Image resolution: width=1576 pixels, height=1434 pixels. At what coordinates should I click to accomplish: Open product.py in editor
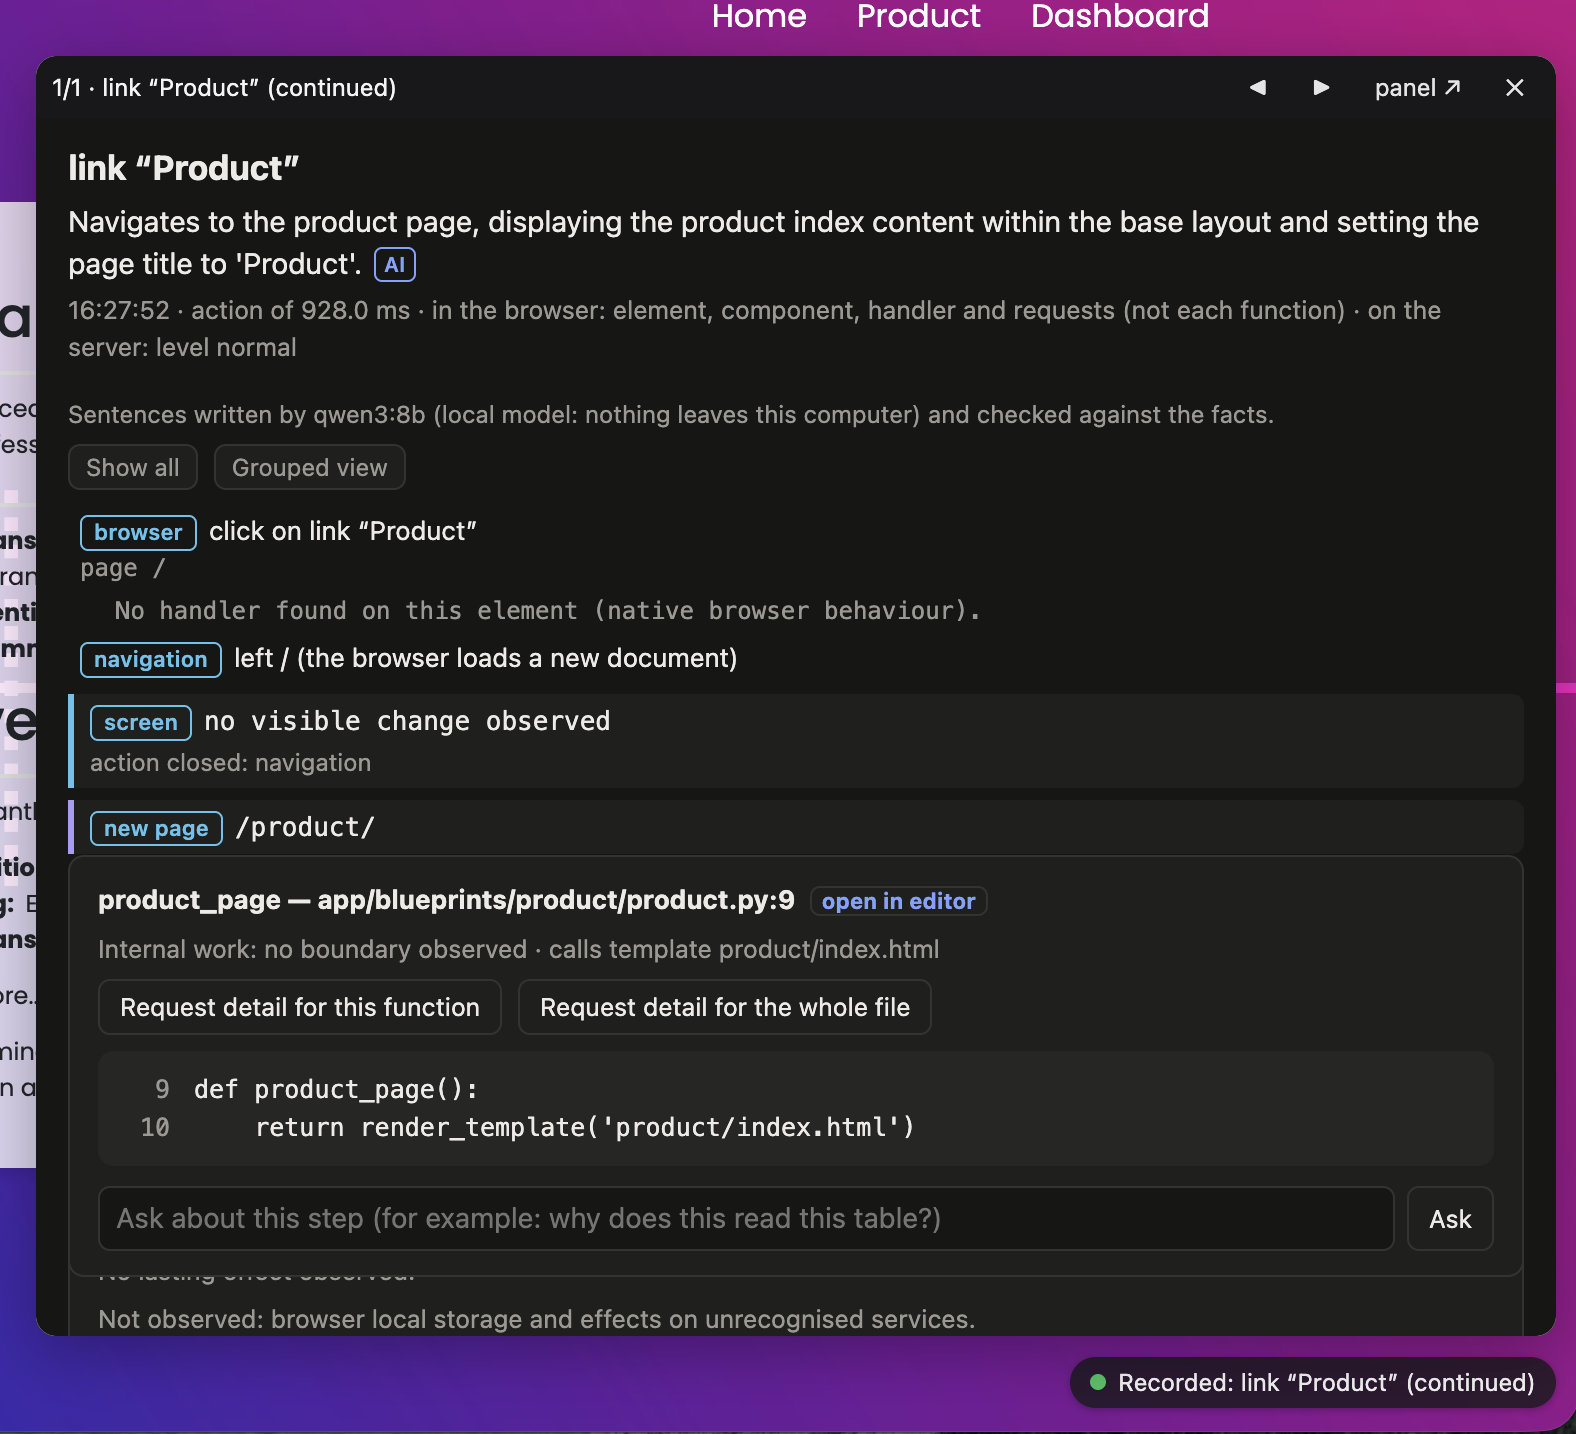click(x=899, y=901)
